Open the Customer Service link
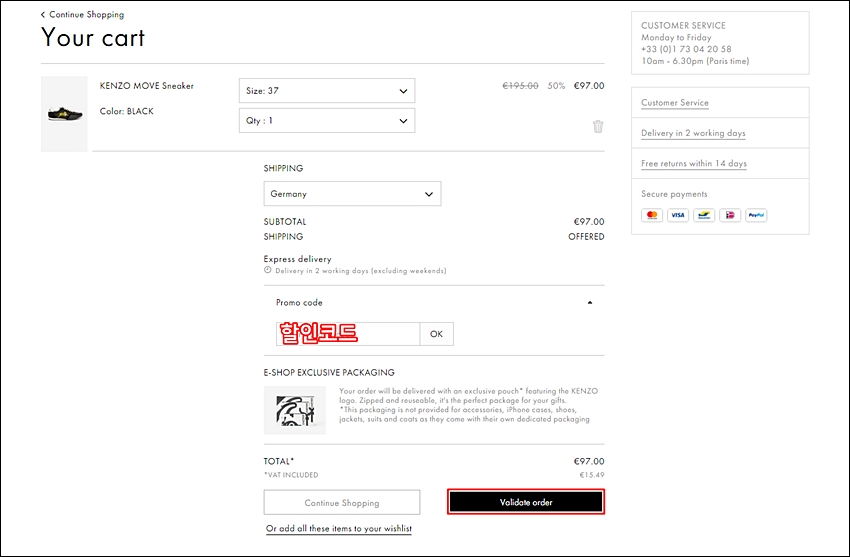 [675, 102]
